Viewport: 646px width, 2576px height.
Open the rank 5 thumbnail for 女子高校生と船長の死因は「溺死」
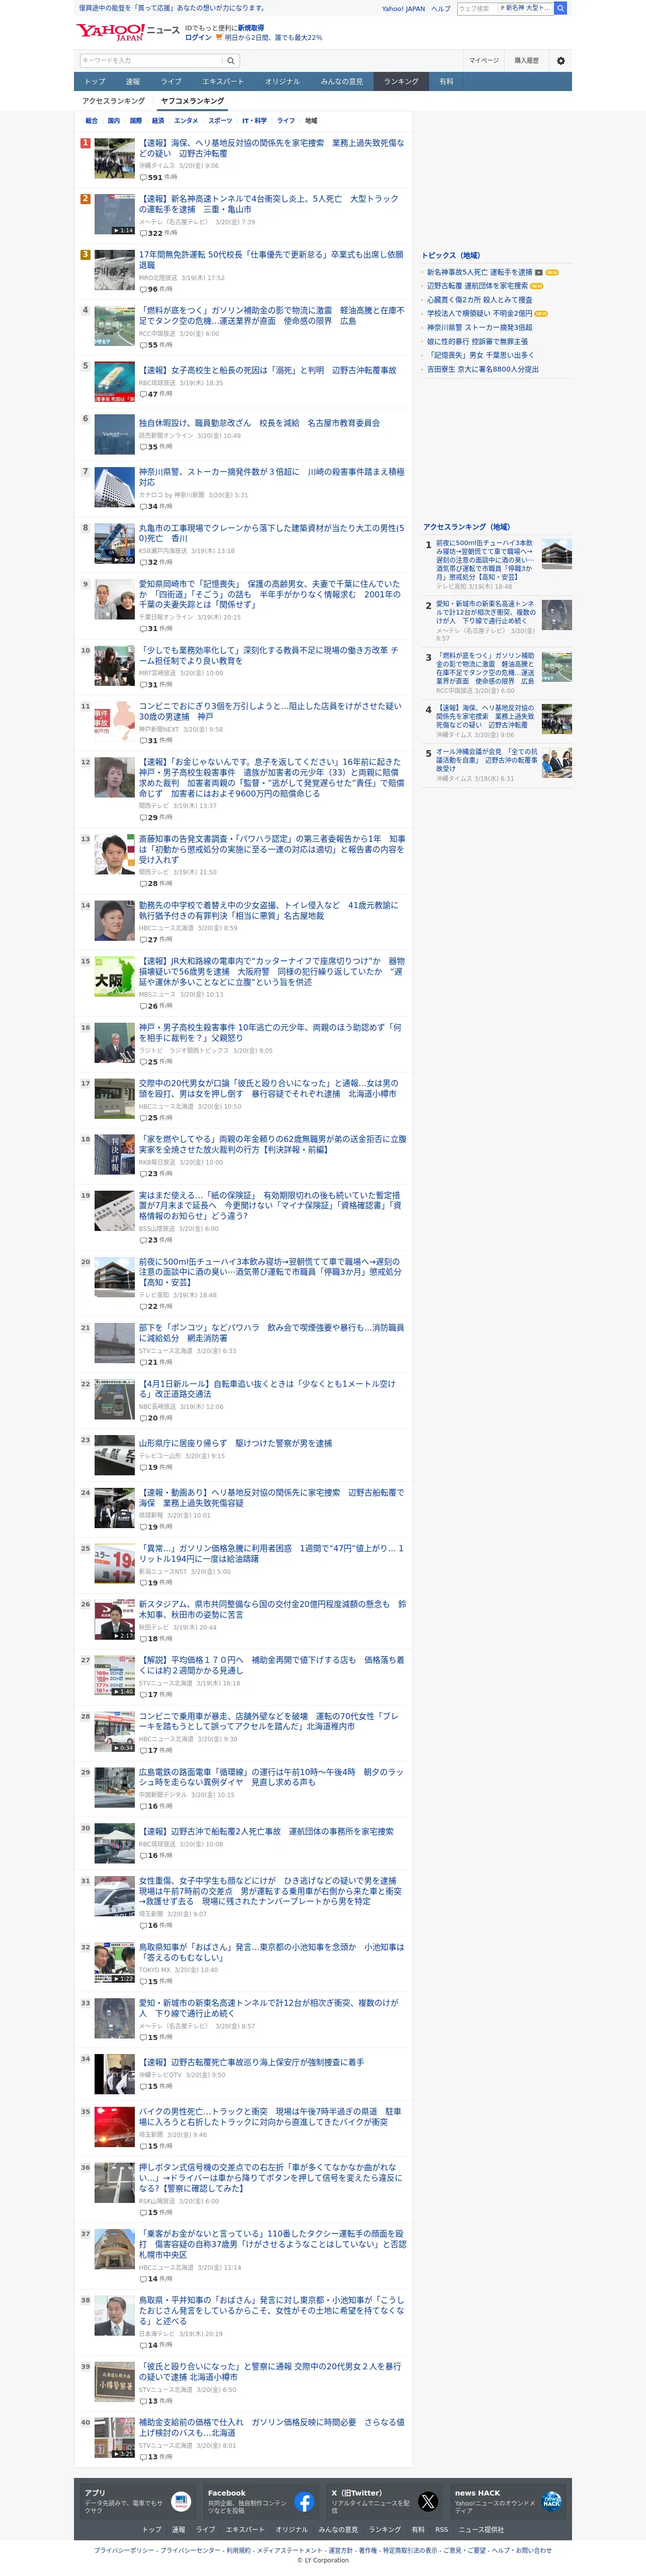pyautogui.click(x=114, y=381)
